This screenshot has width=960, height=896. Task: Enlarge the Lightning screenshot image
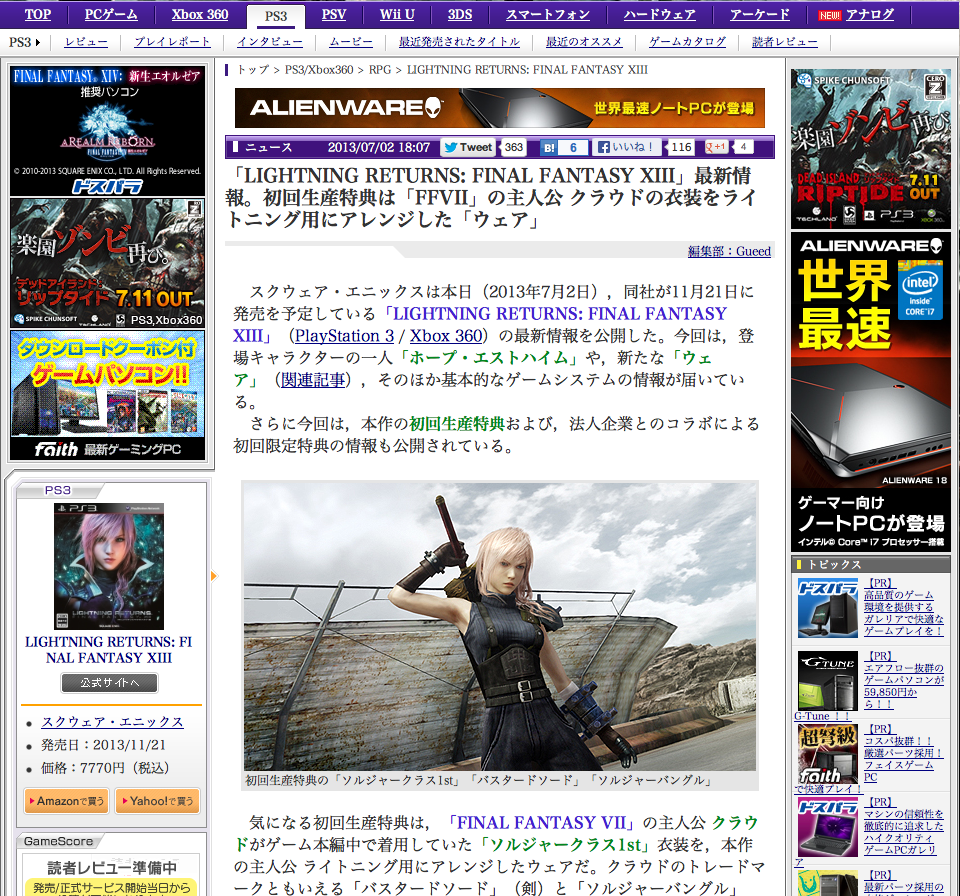point(500,626)
